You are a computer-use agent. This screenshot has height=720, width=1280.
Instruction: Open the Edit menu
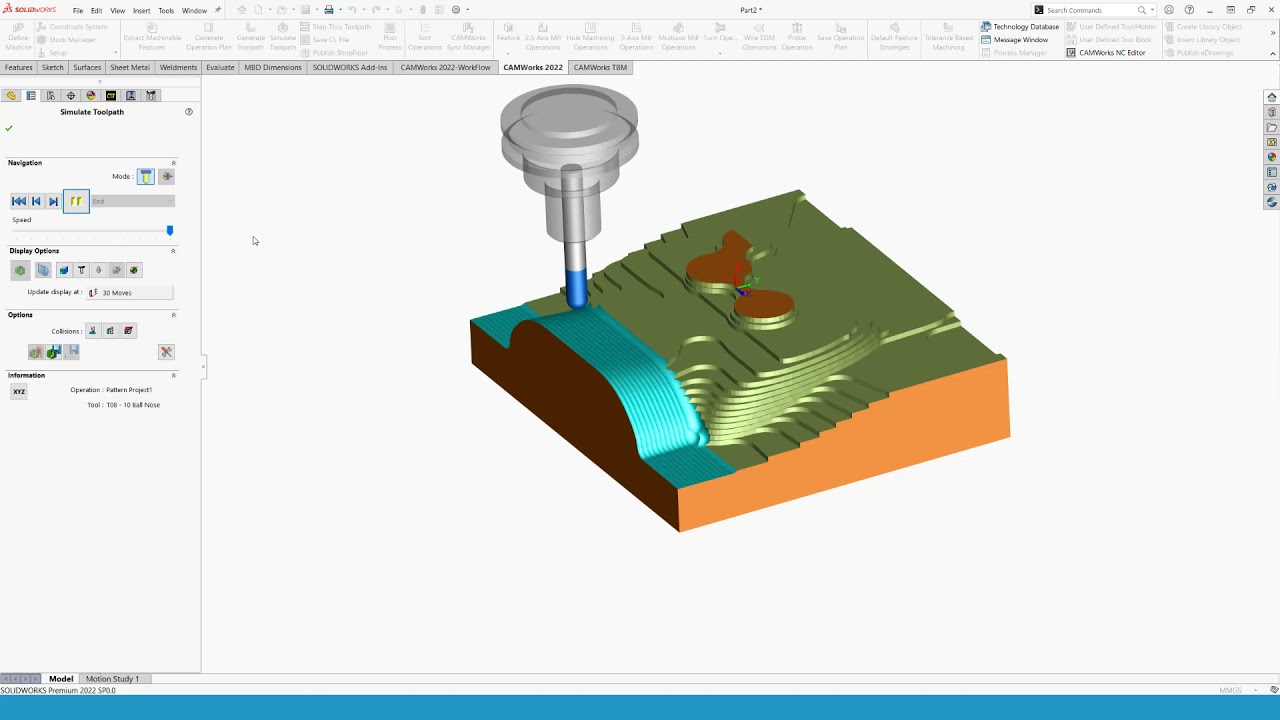96,10
